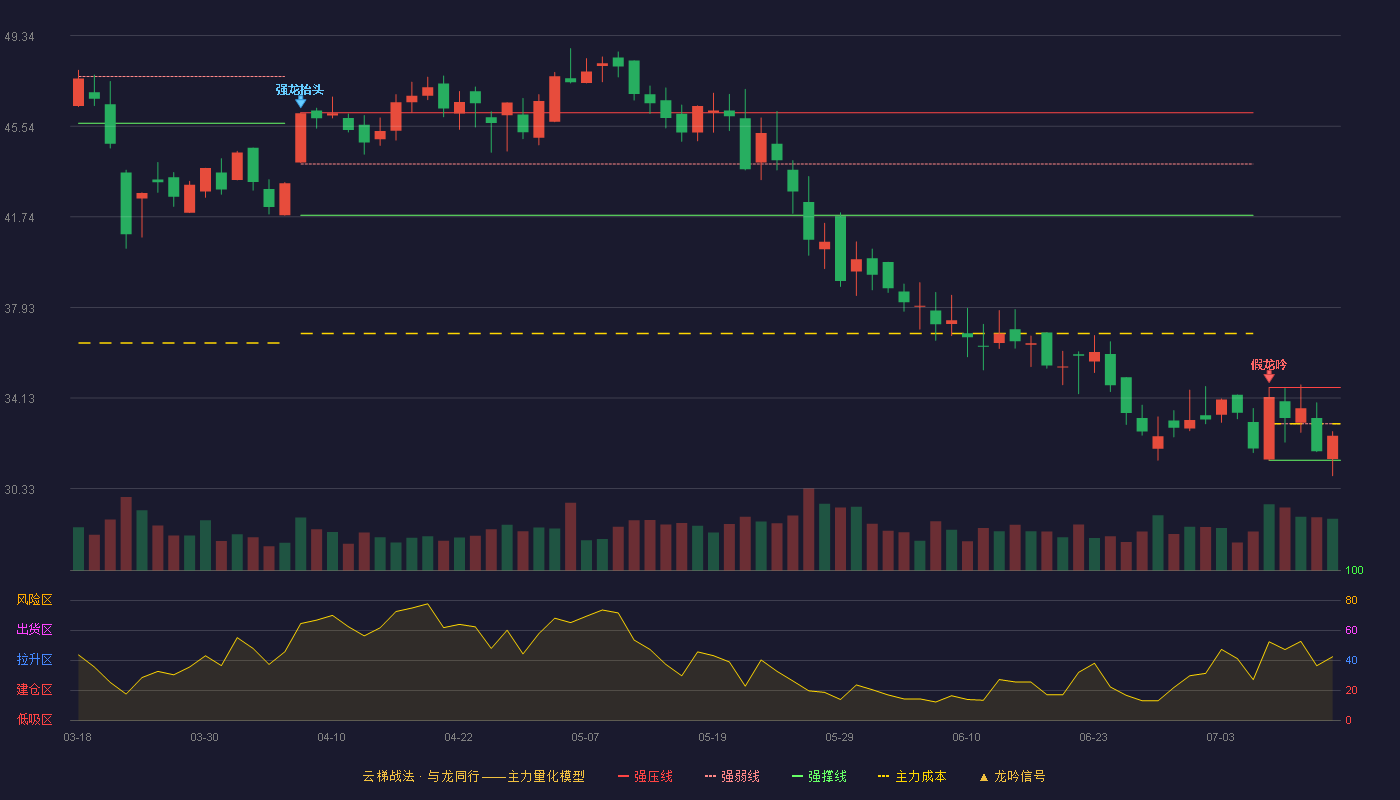The height and width of the screenshot is (800, 1400).
Task: Click the 34.13 price axis label
Action: pos(19,399)
